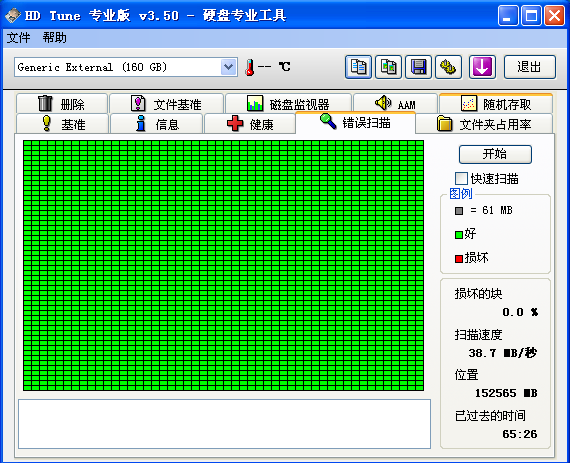The image size is (570, 463).
Task: Open the 帮助 menu
Action: point(55,38)
